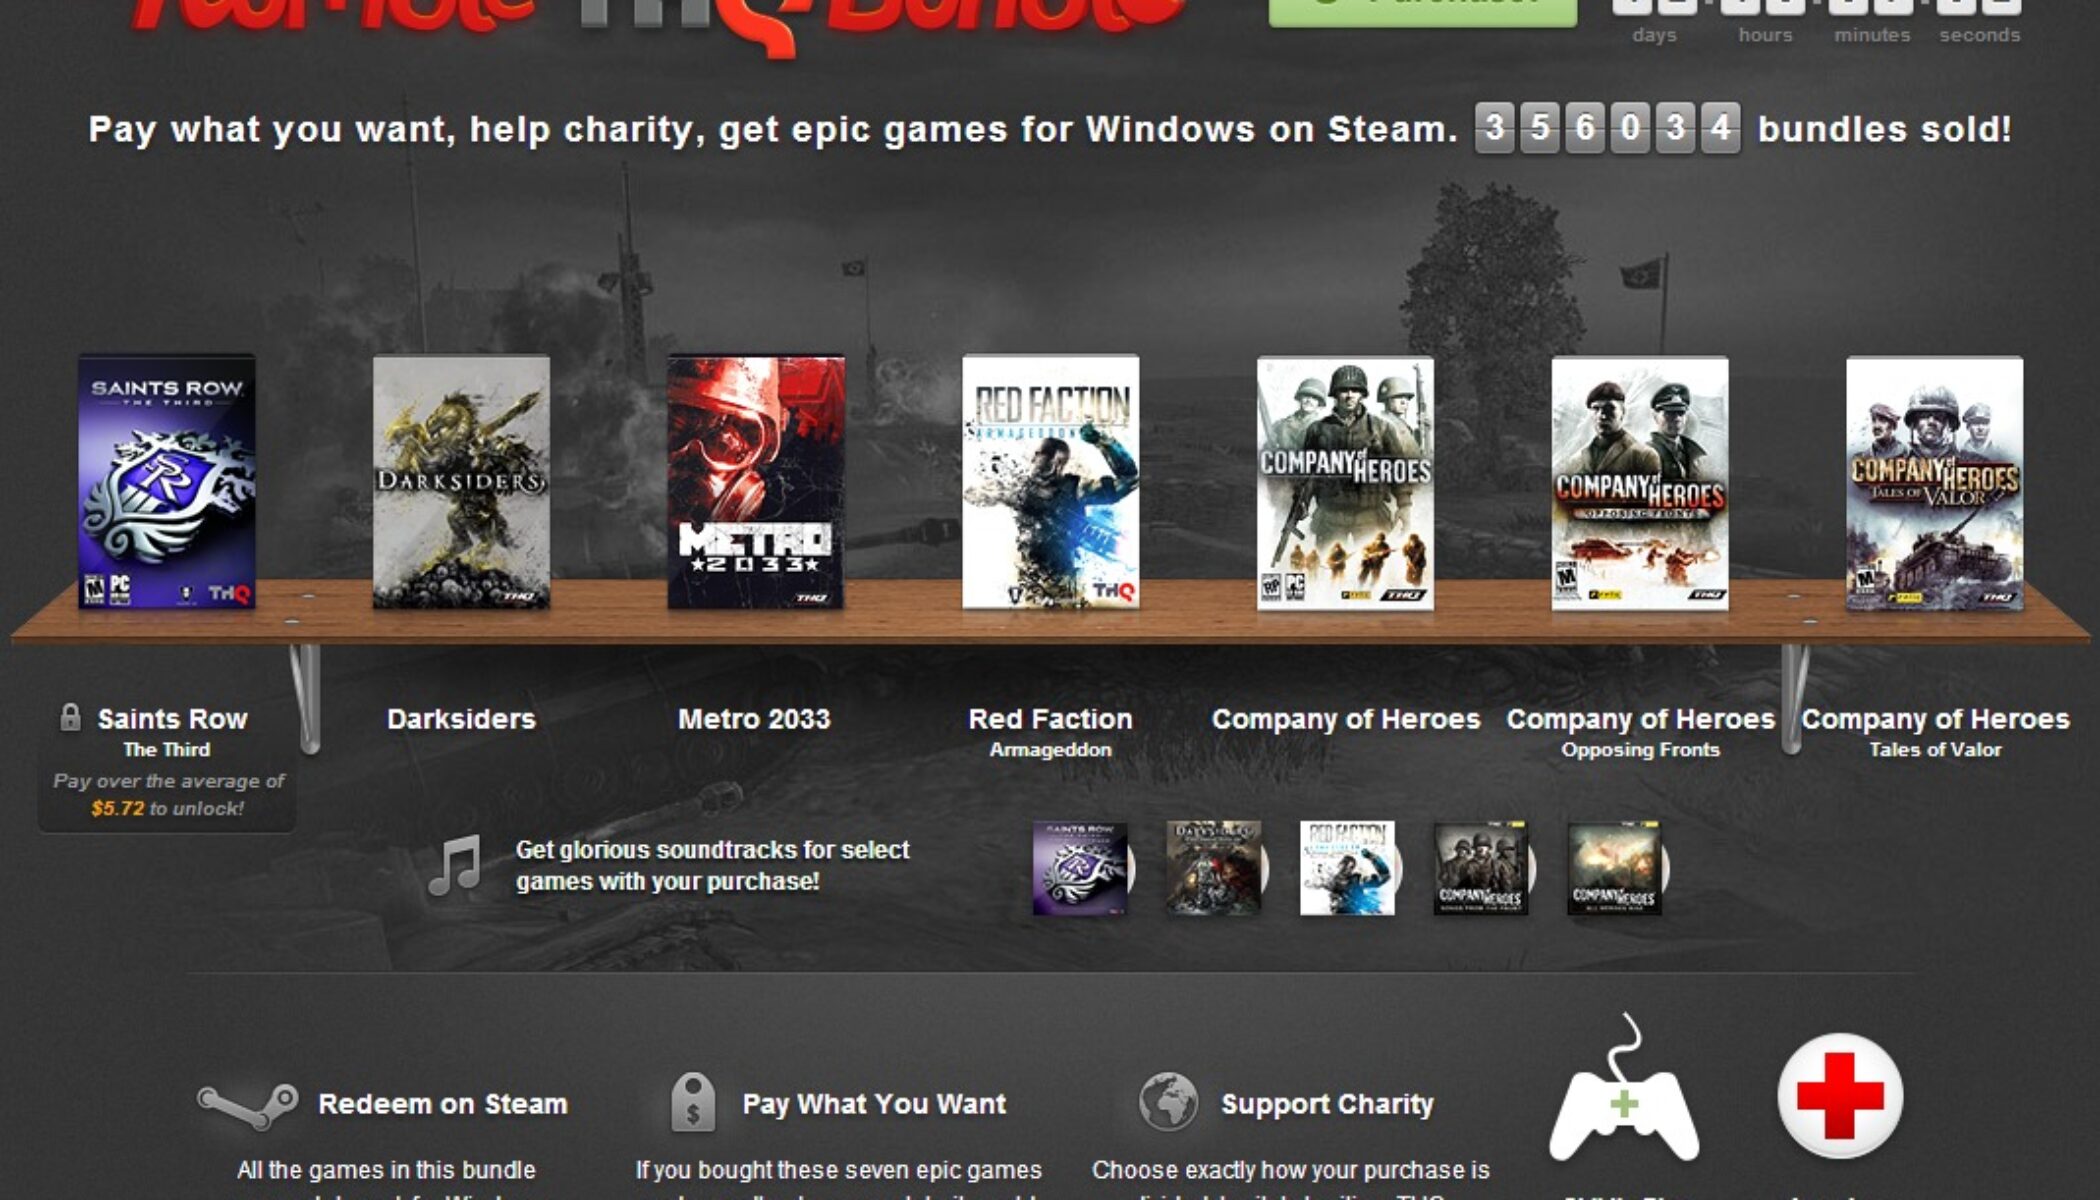This screenshot has height=1200, width=2100.
Task: Click the music note soundtrack icon
Action: tap(455, 865)
